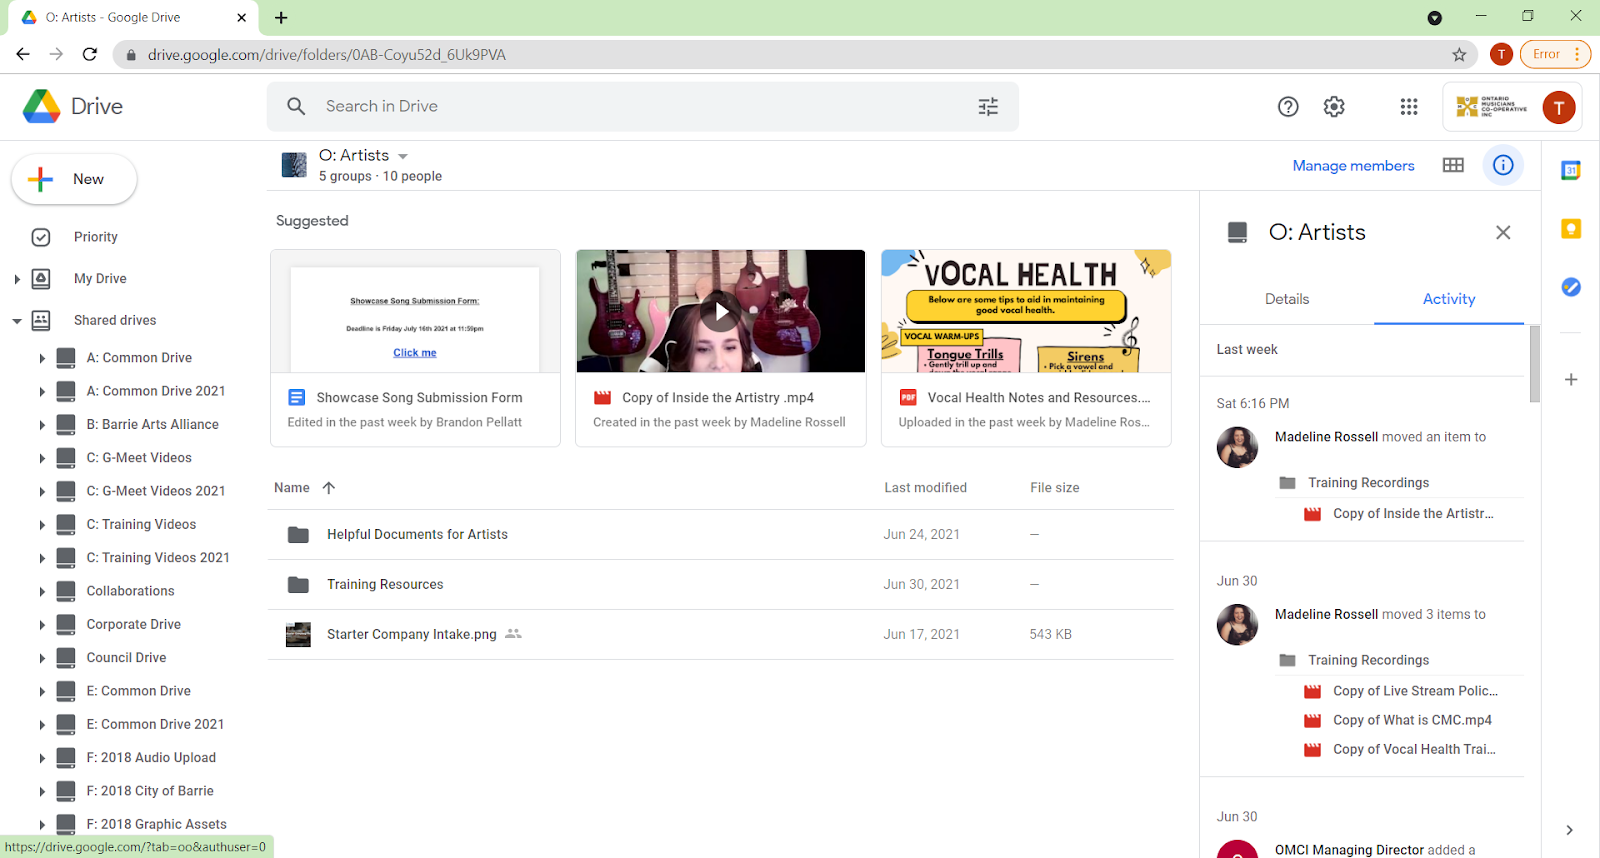1600x858 pixels.
Task: Open Google Tasks side panel icon
Action: (1571, 287)
